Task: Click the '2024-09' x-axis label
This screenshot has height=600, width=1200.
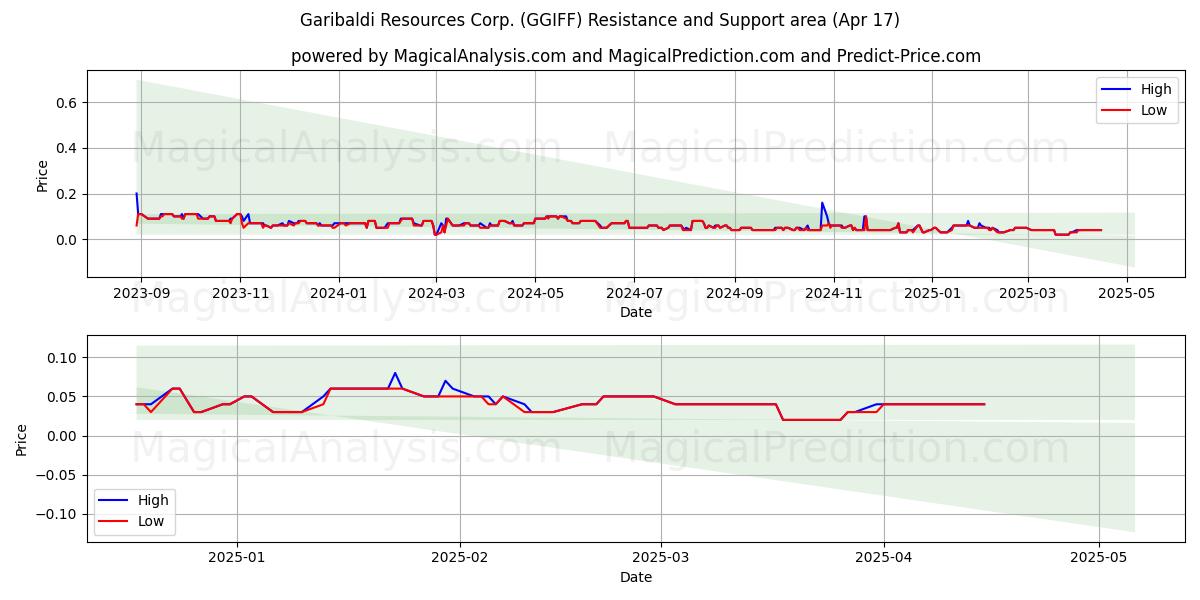Action: click(734, 294)
